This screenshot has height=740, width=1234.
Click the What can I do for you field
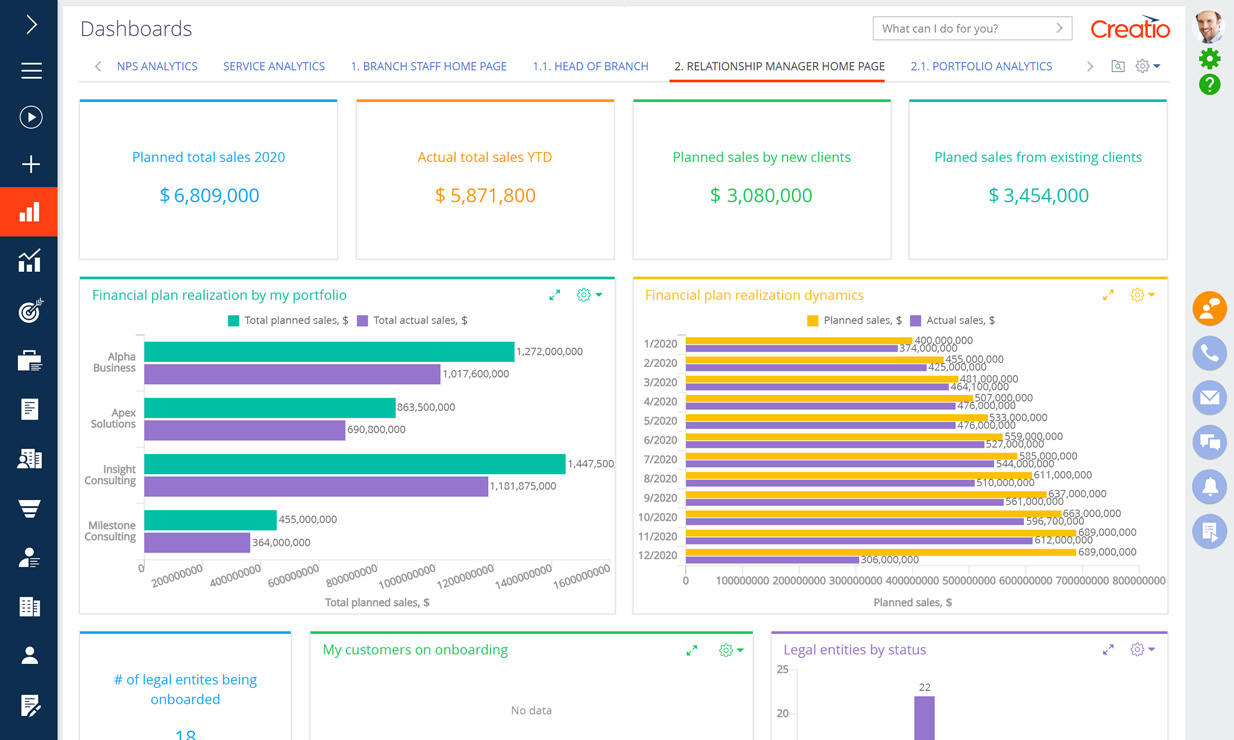point(965,28)
